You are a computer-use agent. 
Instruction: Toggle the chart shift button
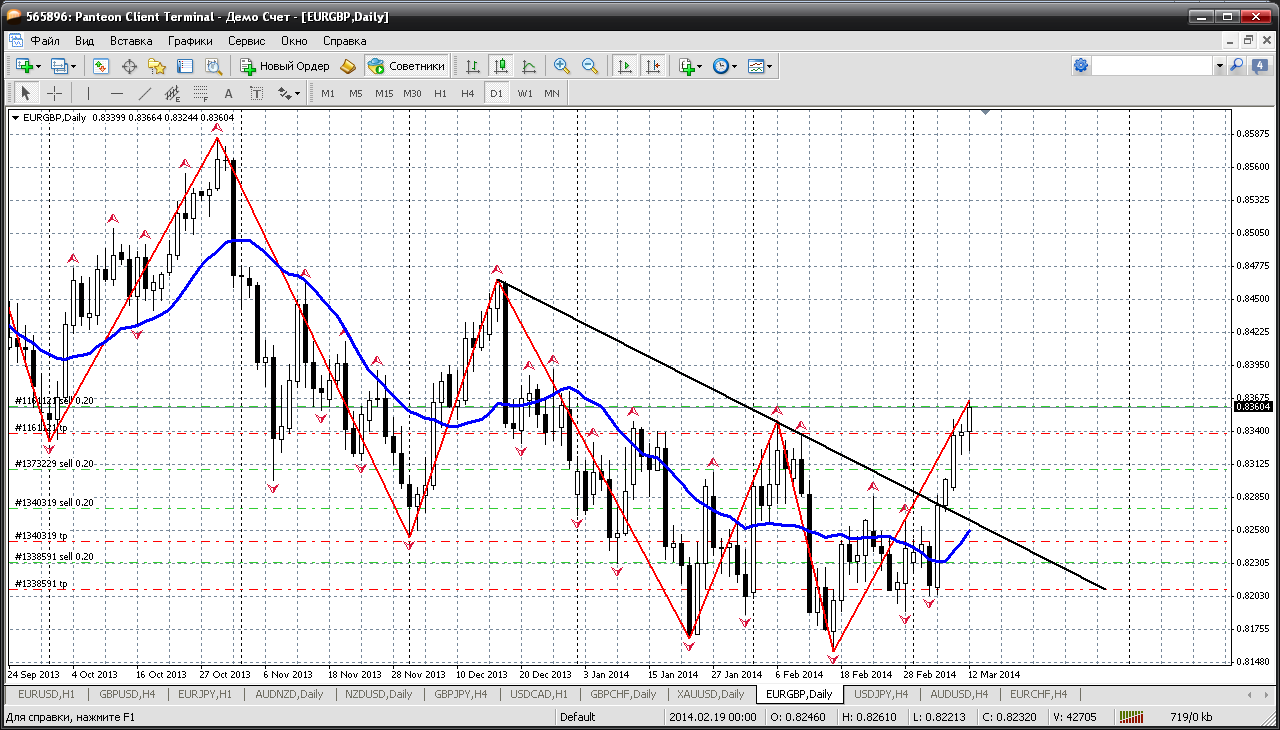coord(653,66)
